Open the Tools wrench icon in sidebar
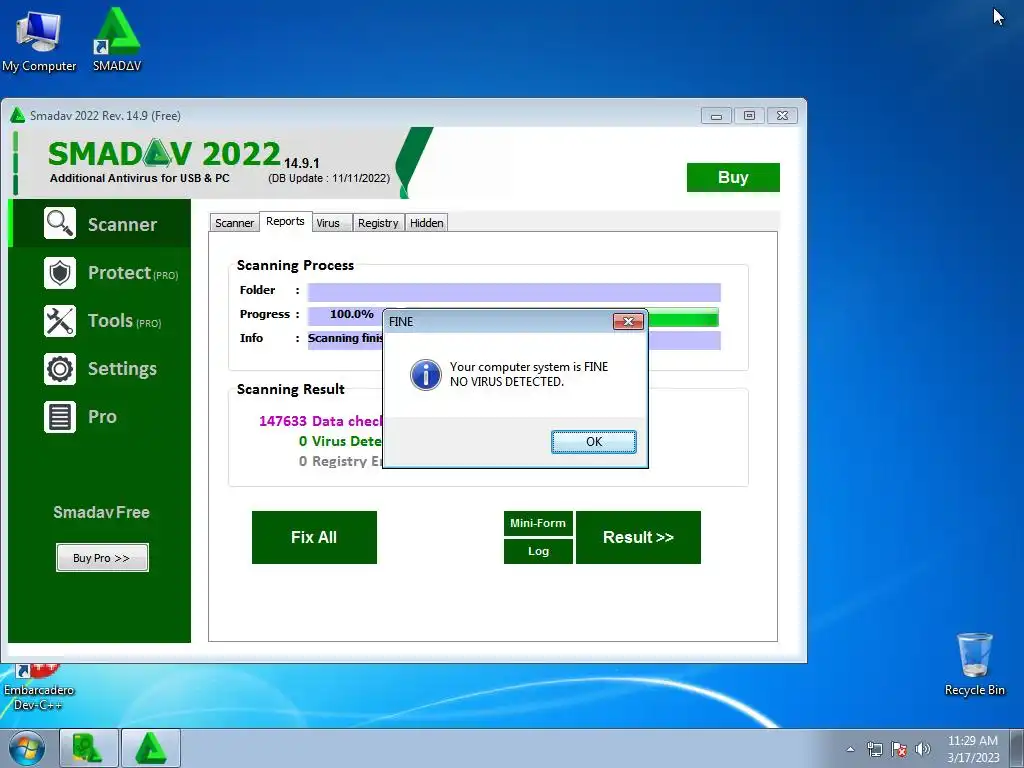Image resolution: width=1024 pixels, height=768 pixels. coord(60,321)
